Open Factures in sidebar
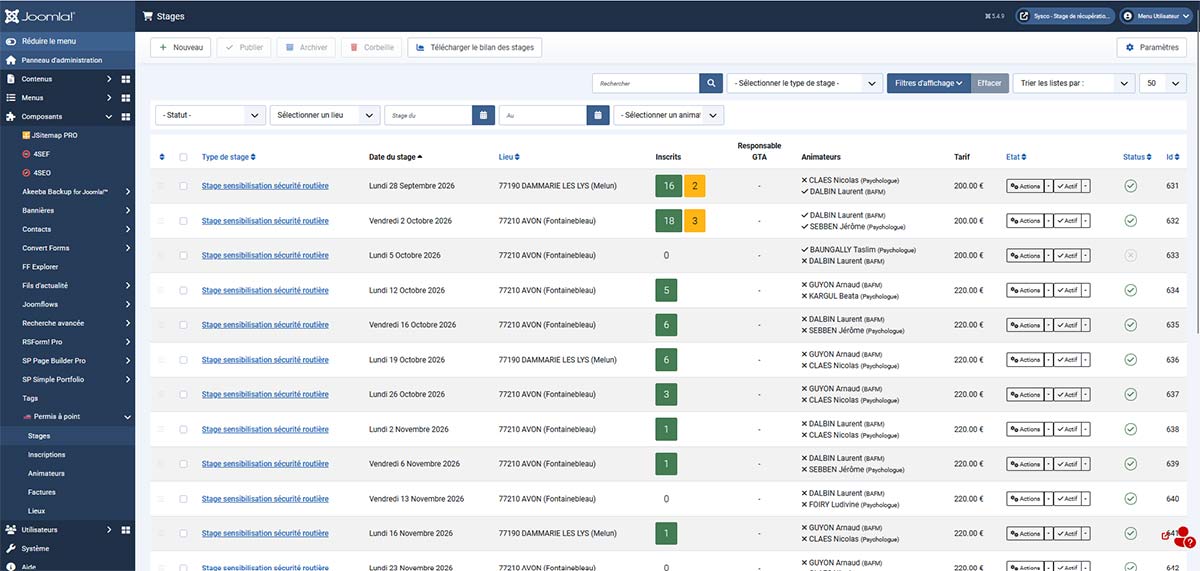 coord(42,492)
